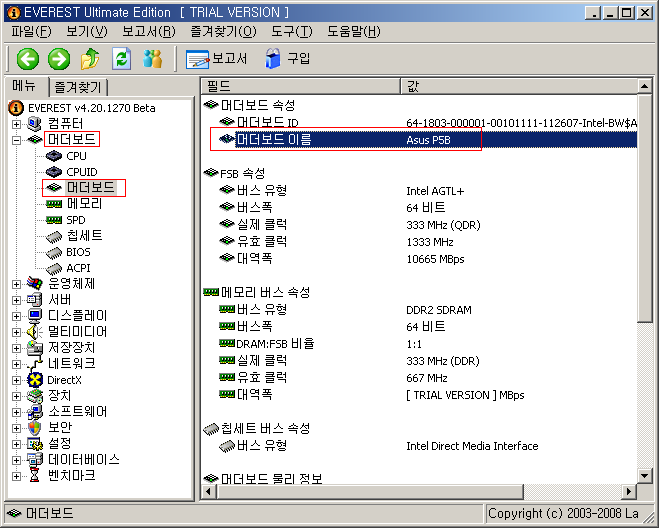The width and height of the screenshot is (659, 528).
Task: Click the 보안 security shield icon
Action: 34,428
